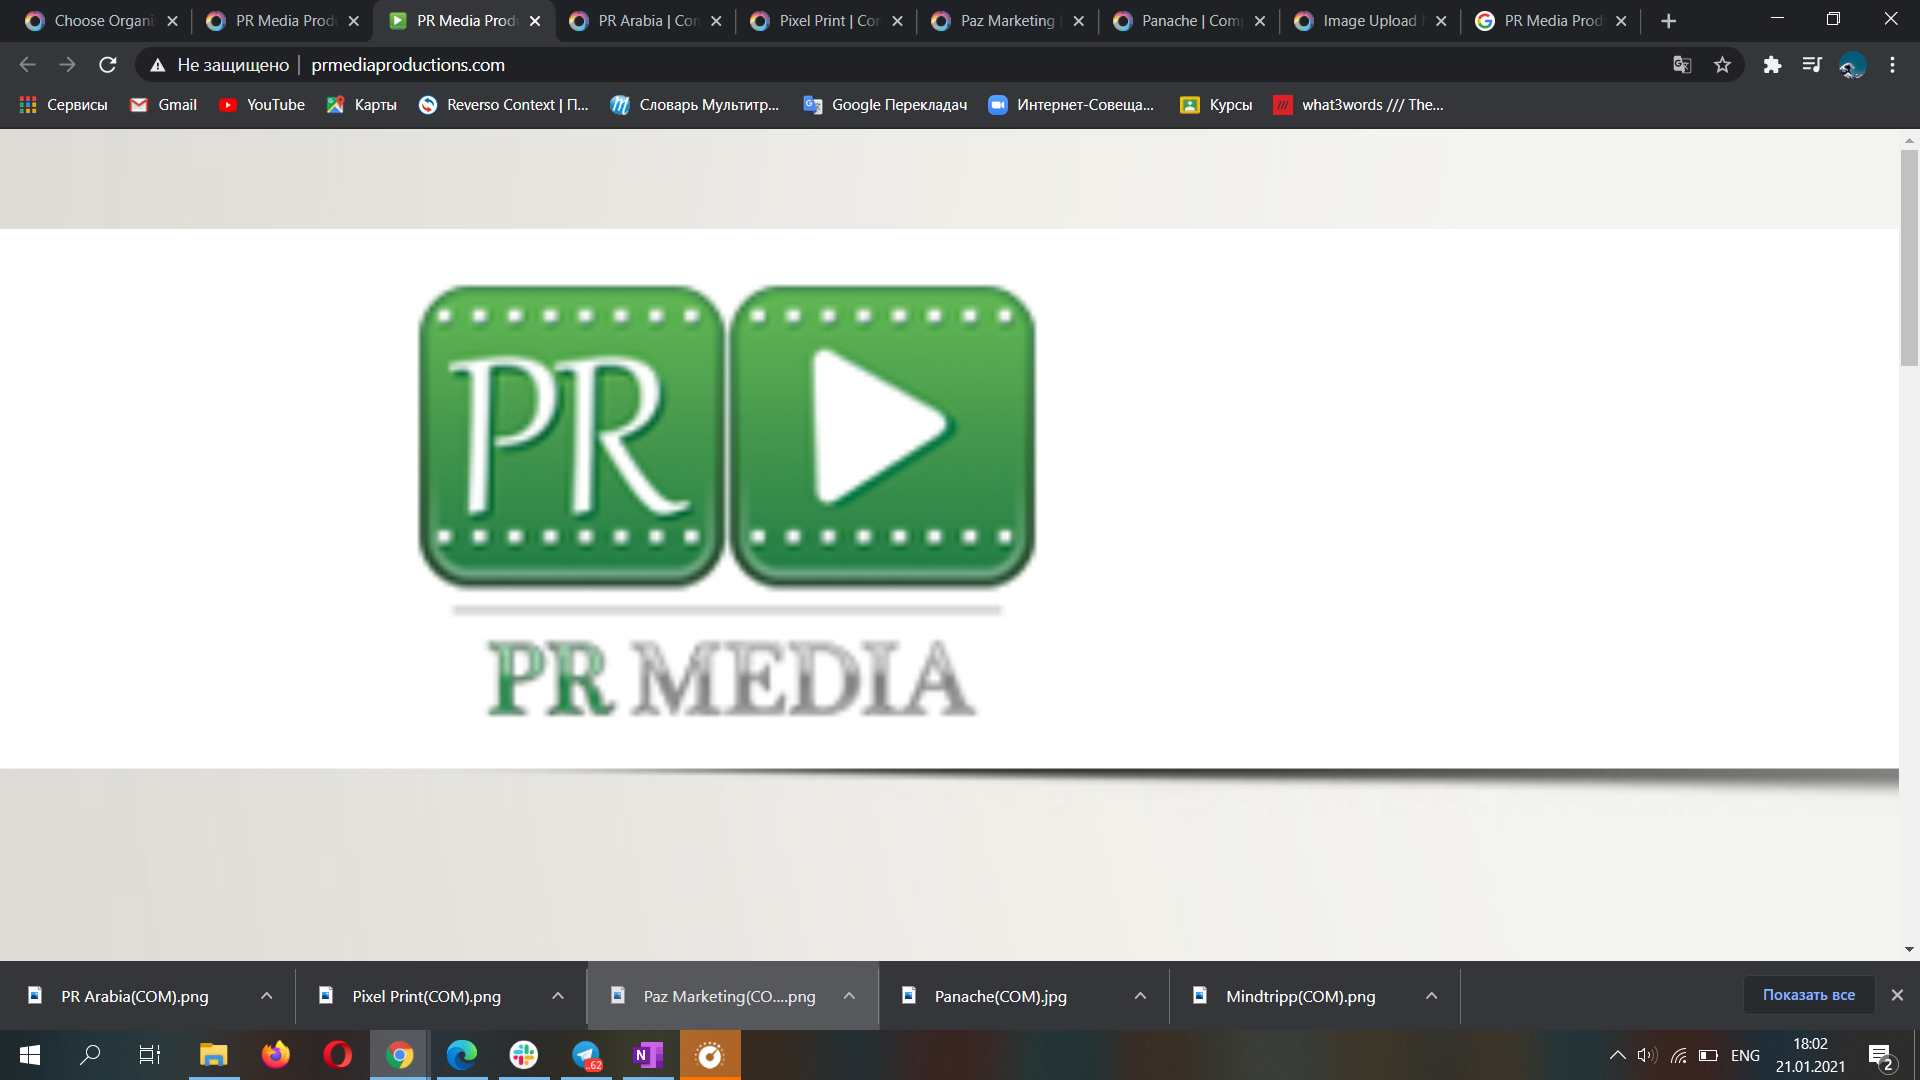1920x1080 pixels.
Task: Click the page reload icon
Action: (x=108, y=65)
